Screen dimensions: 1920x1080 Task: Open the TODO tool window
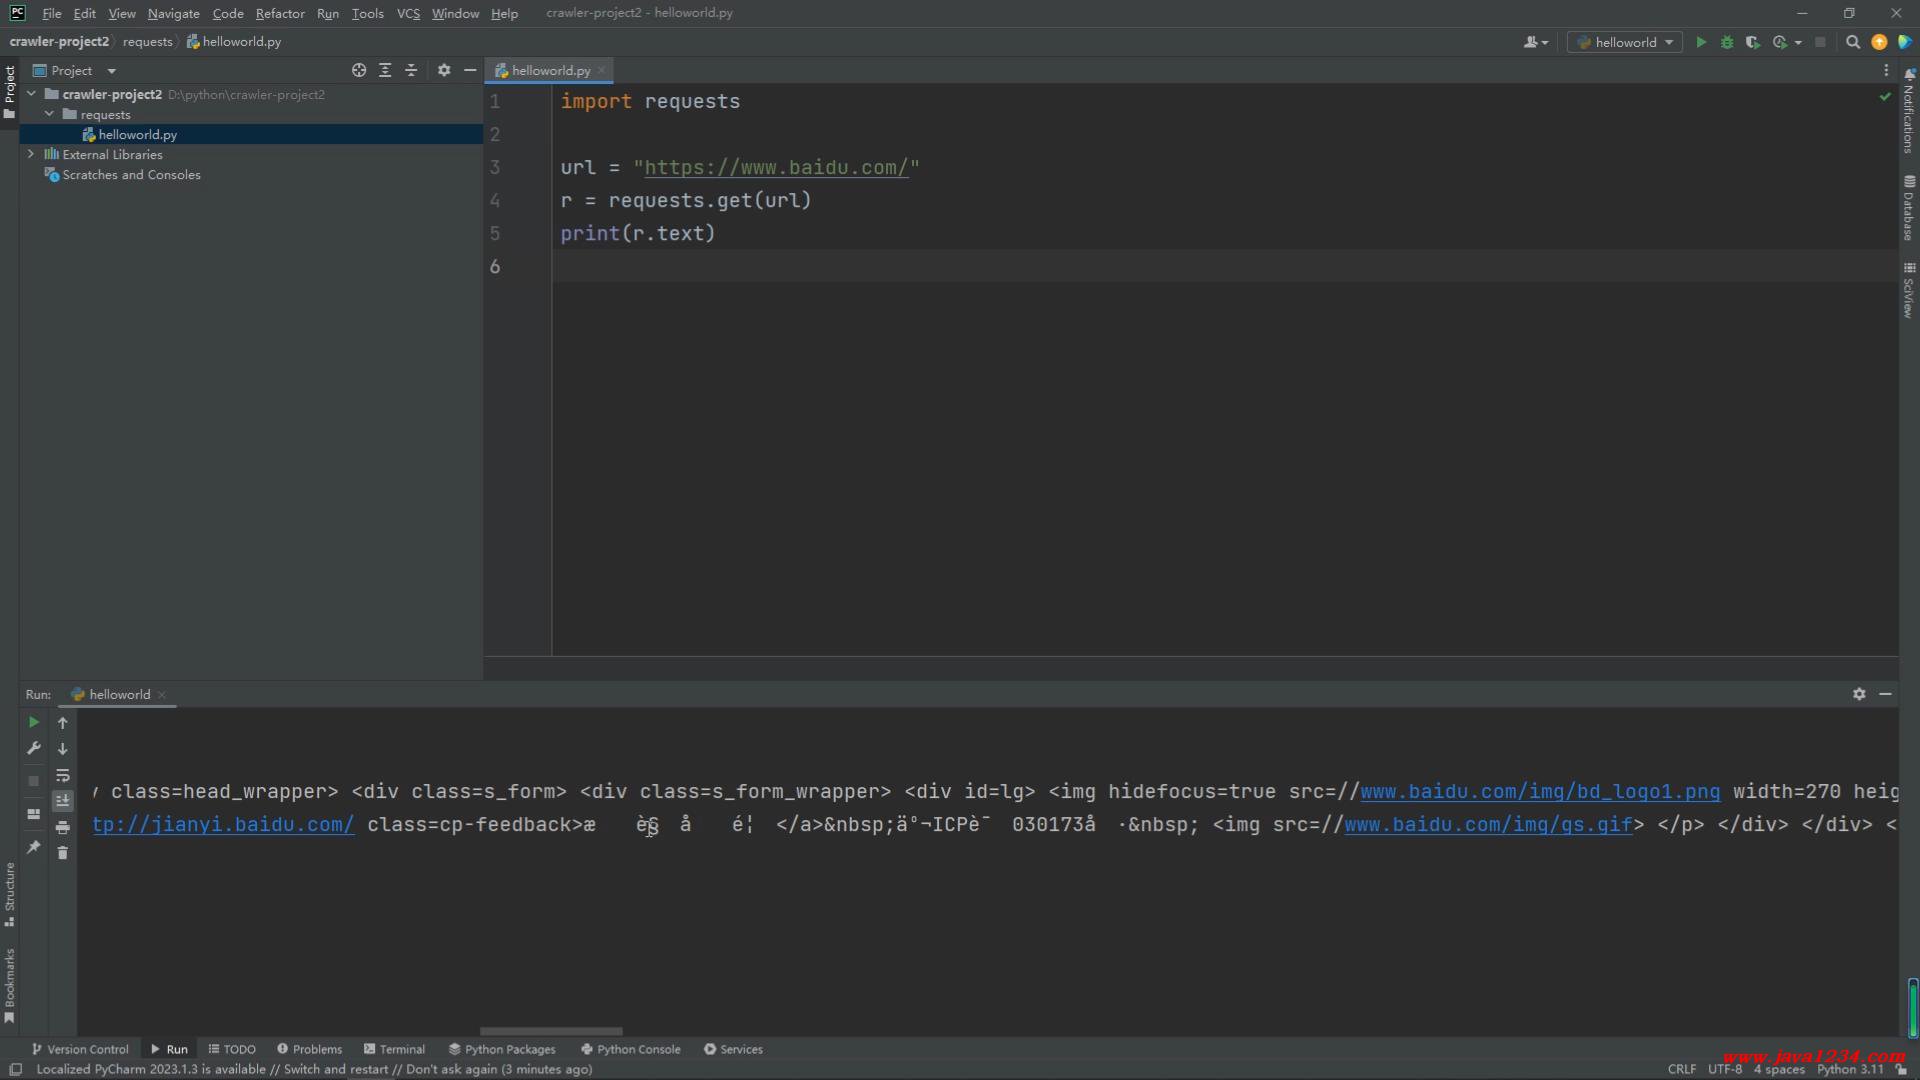[x=232, y=1049]
